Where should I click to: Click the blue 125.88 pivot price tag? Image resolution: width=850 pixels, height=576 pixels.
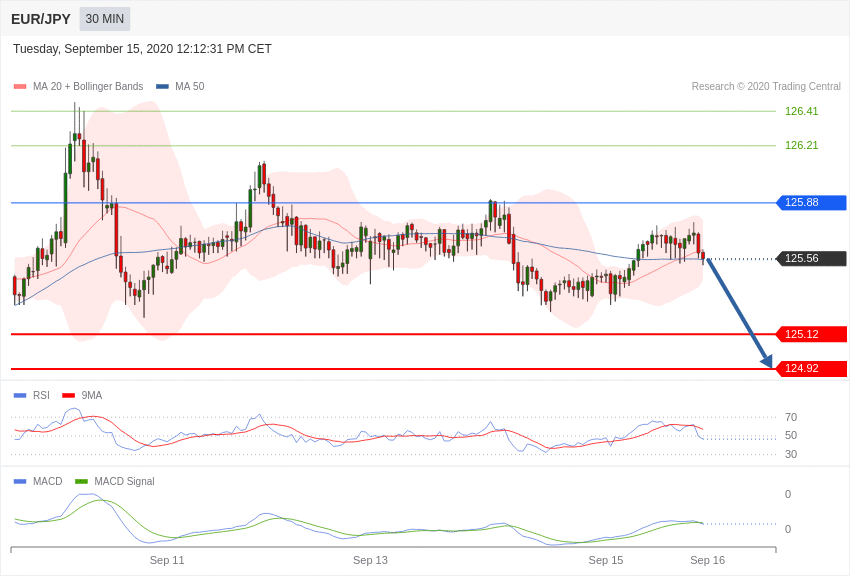(x=812, y=203)
